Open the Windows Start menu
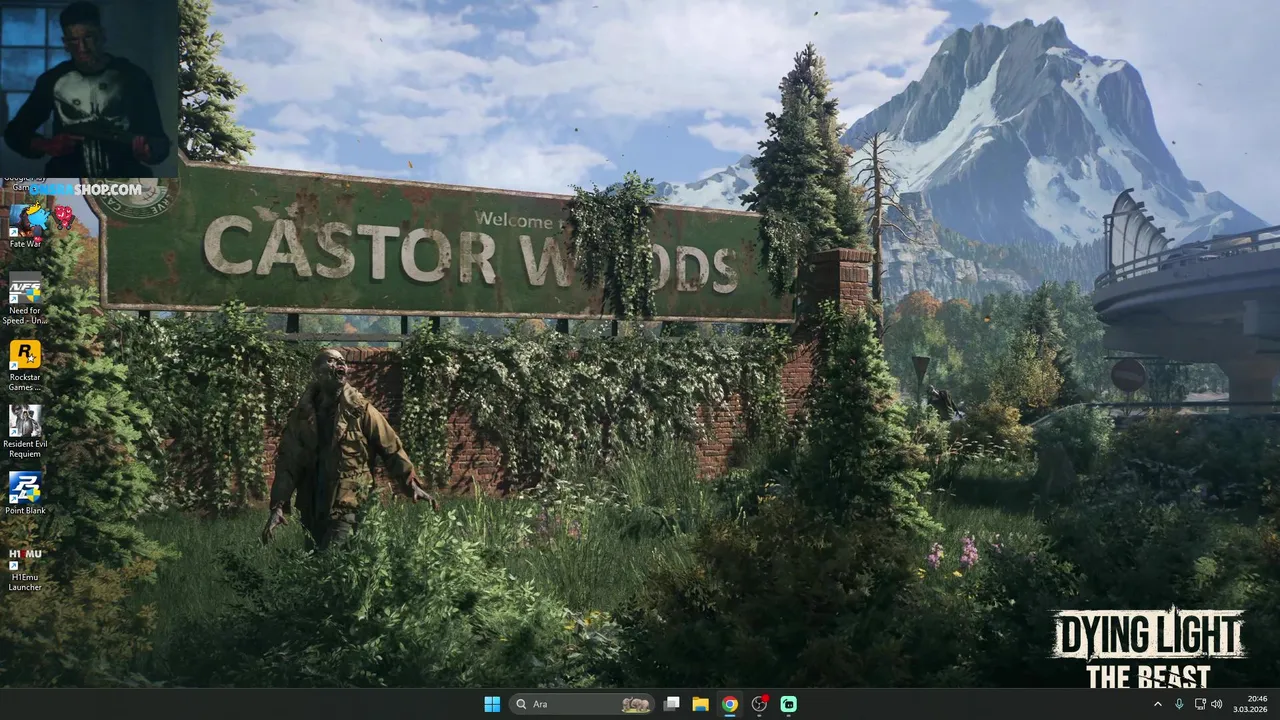This screenshot has width=1280, height=720. tap(492, 704)
